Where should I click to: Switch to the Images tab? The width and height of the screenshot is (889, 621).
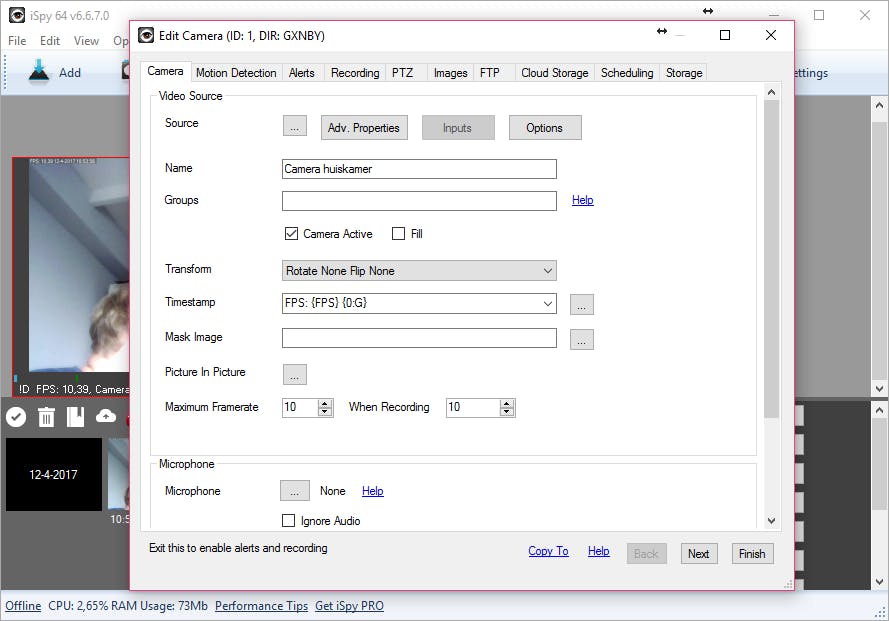click(x=450, y=73)
